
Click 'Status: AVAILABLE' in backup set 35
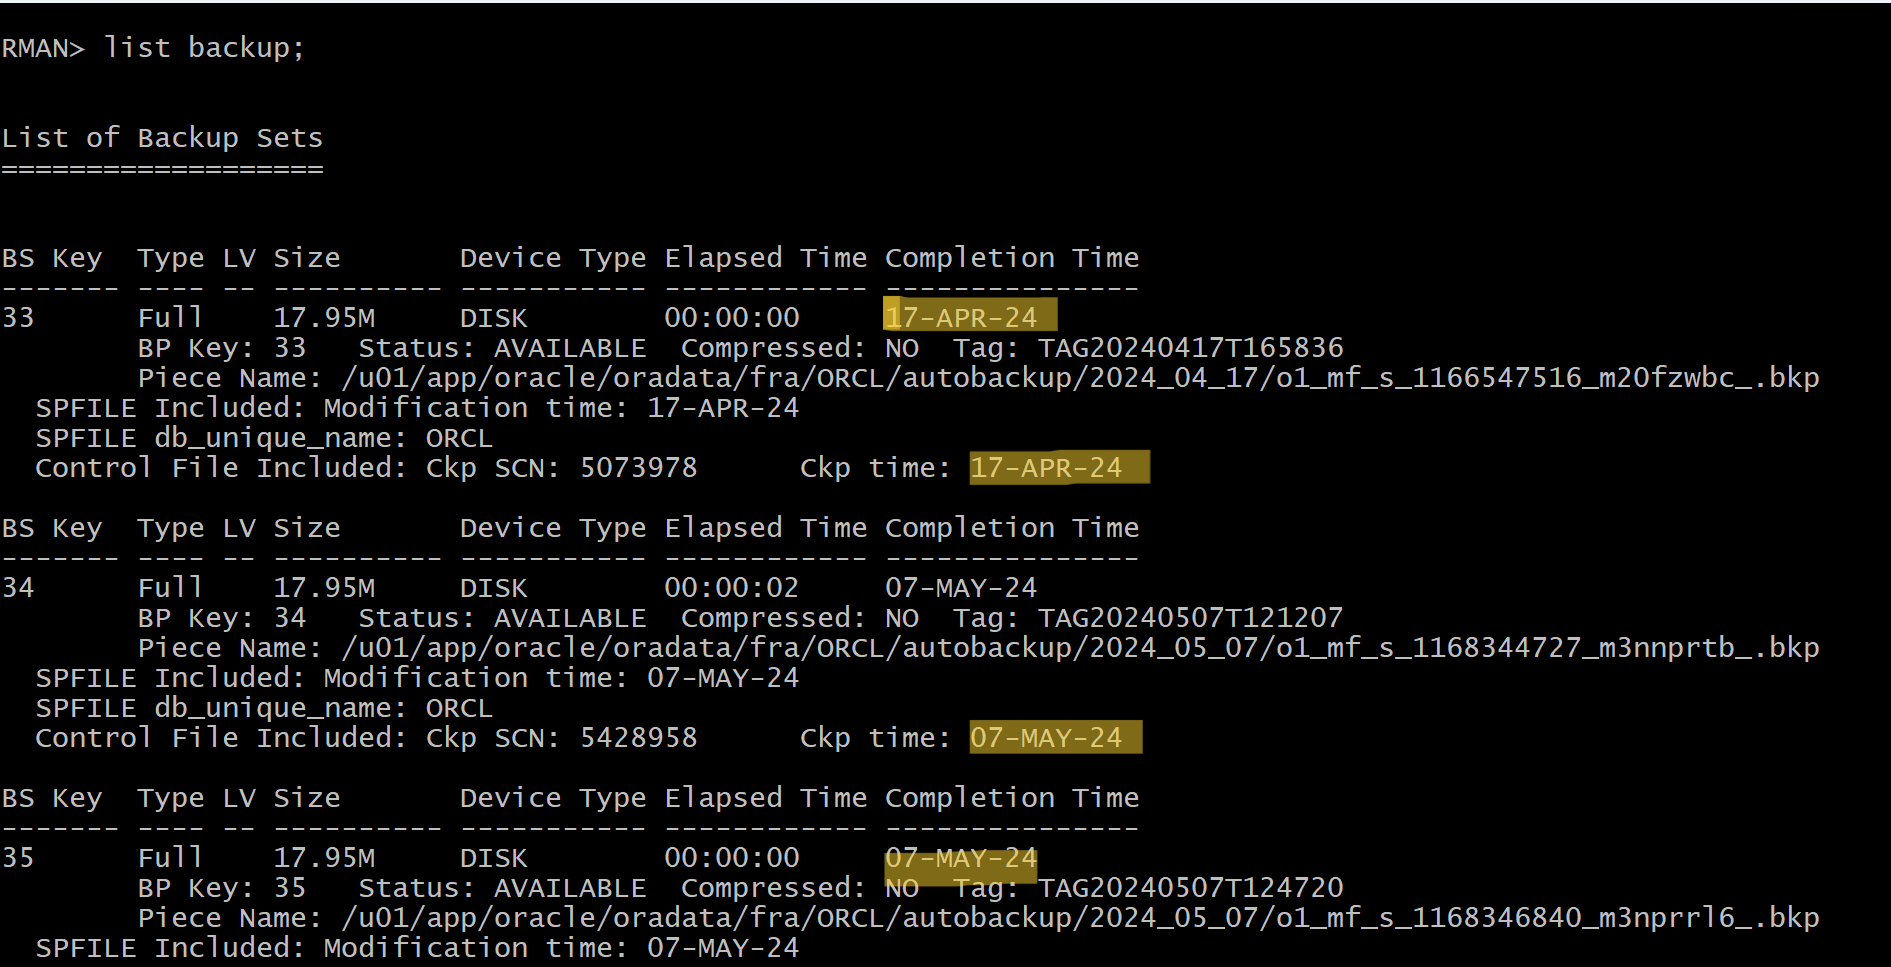[503, 888]
